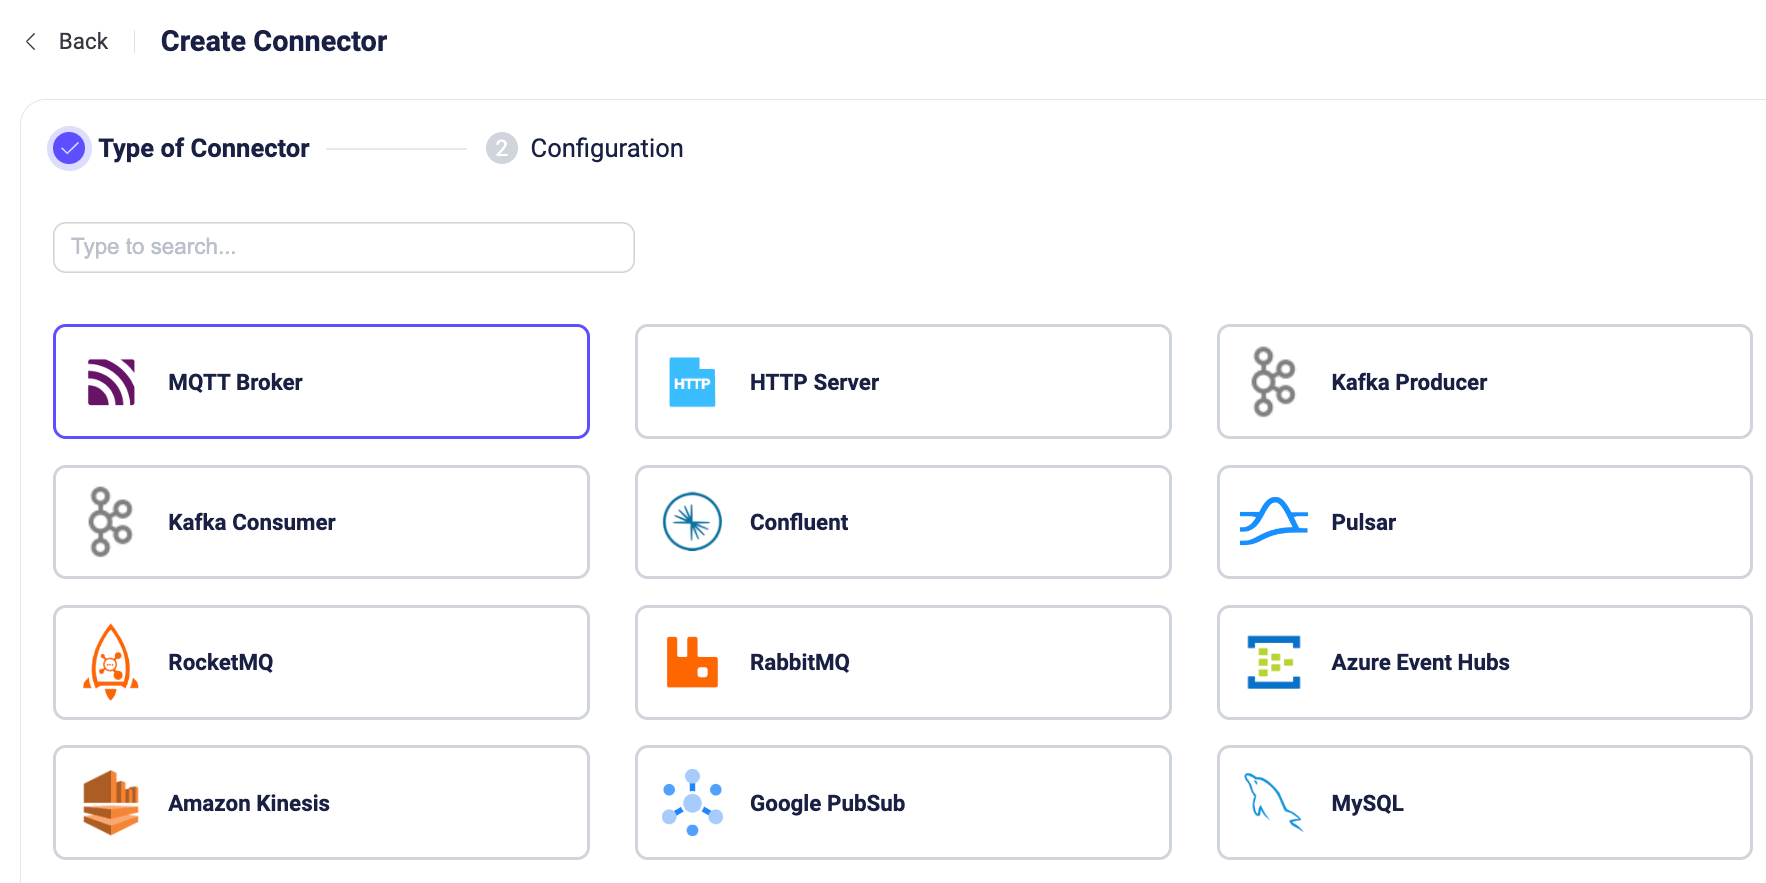Open the Configuration step
Image resolution: width=1766 pixels, height=883 pixels.
(606, 149)
